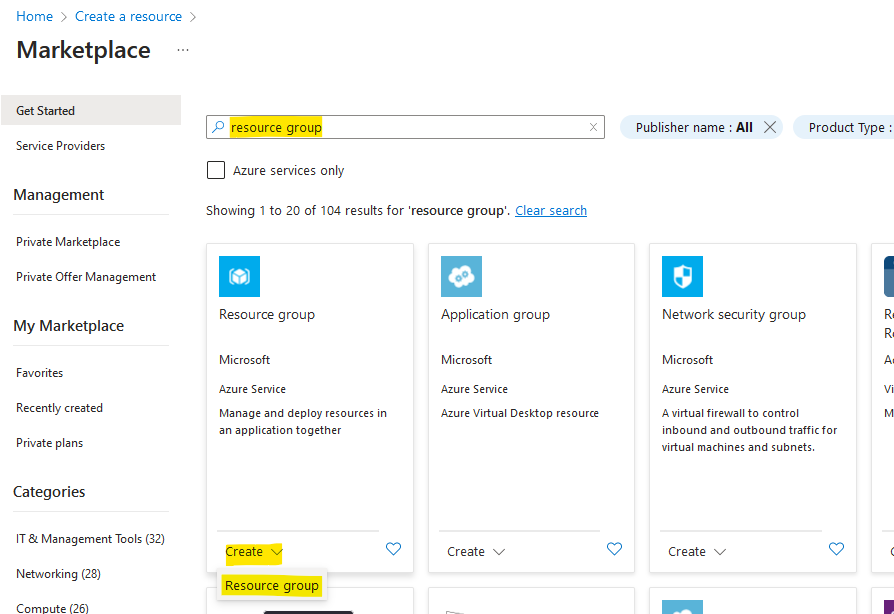Expand Create options for Network security group

click(x=697, y=551)
